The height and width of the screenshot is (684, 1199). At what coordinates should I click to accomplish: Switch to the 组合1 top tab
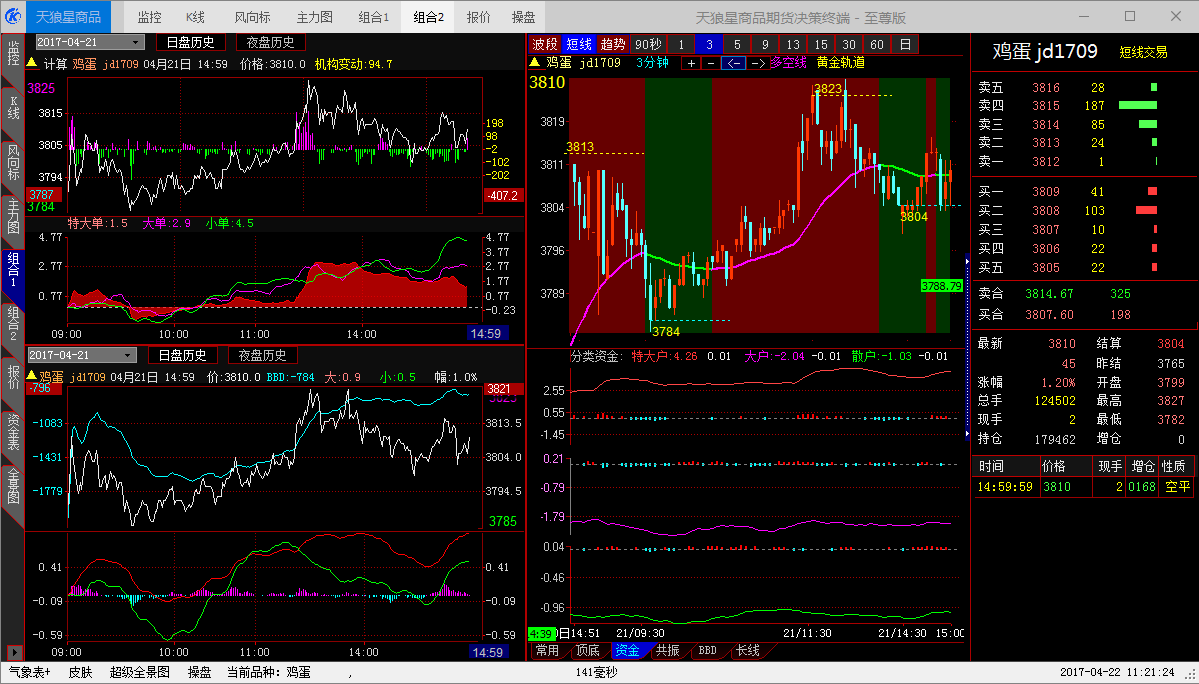[374, 17]
